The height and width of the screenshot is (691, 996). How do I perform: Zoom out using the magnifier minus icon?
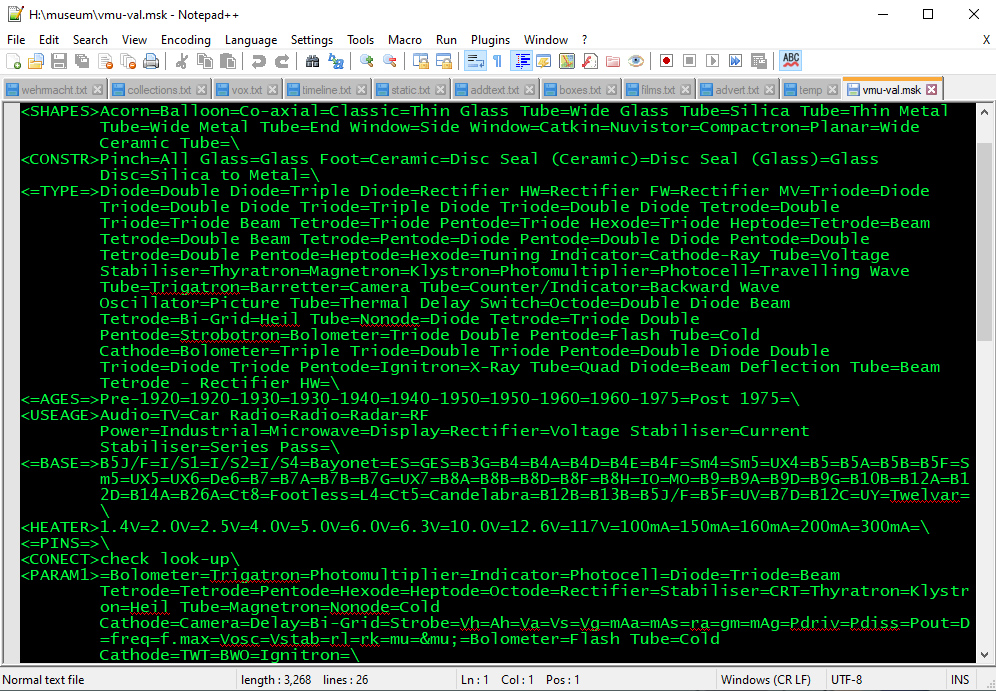pyautogui.click(x=389, y=61)
